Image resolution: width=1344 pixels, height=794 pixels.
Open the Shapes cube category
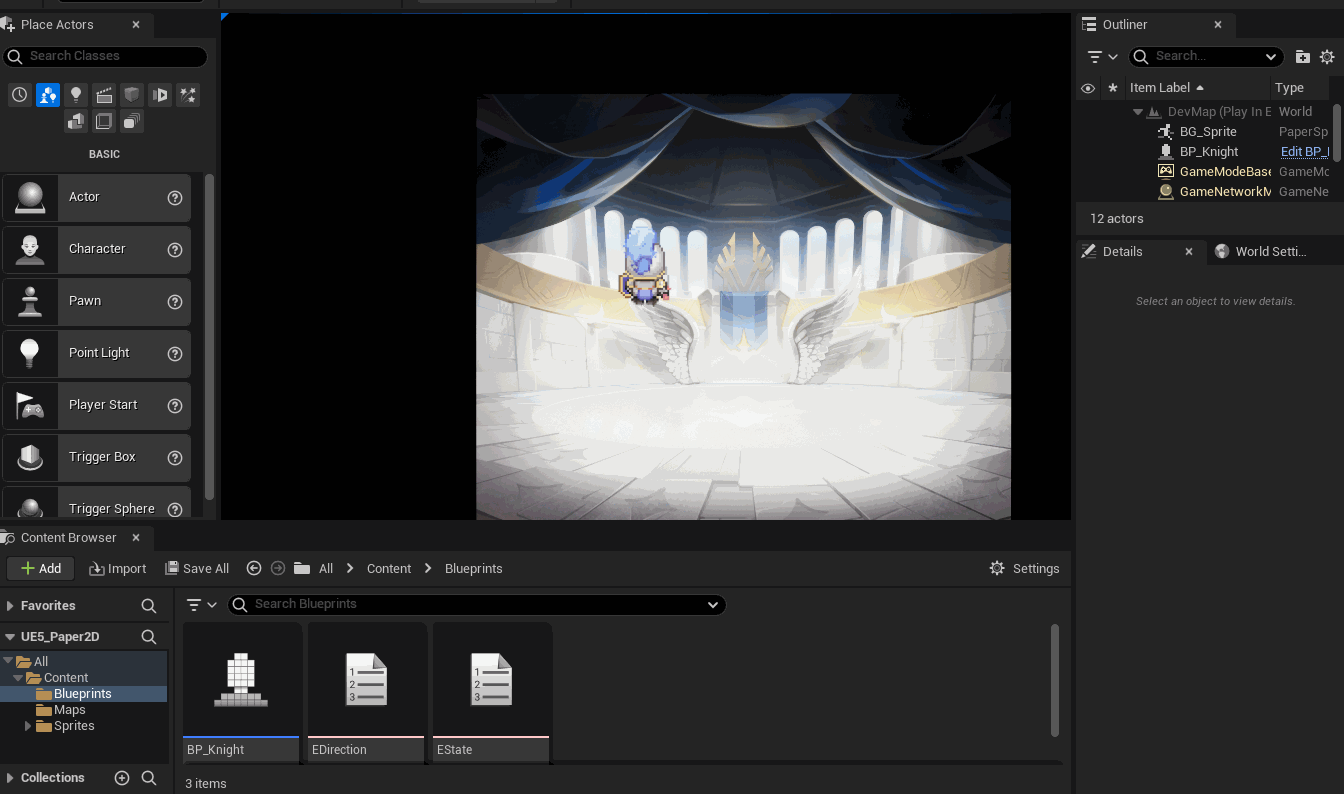[132, 95]
